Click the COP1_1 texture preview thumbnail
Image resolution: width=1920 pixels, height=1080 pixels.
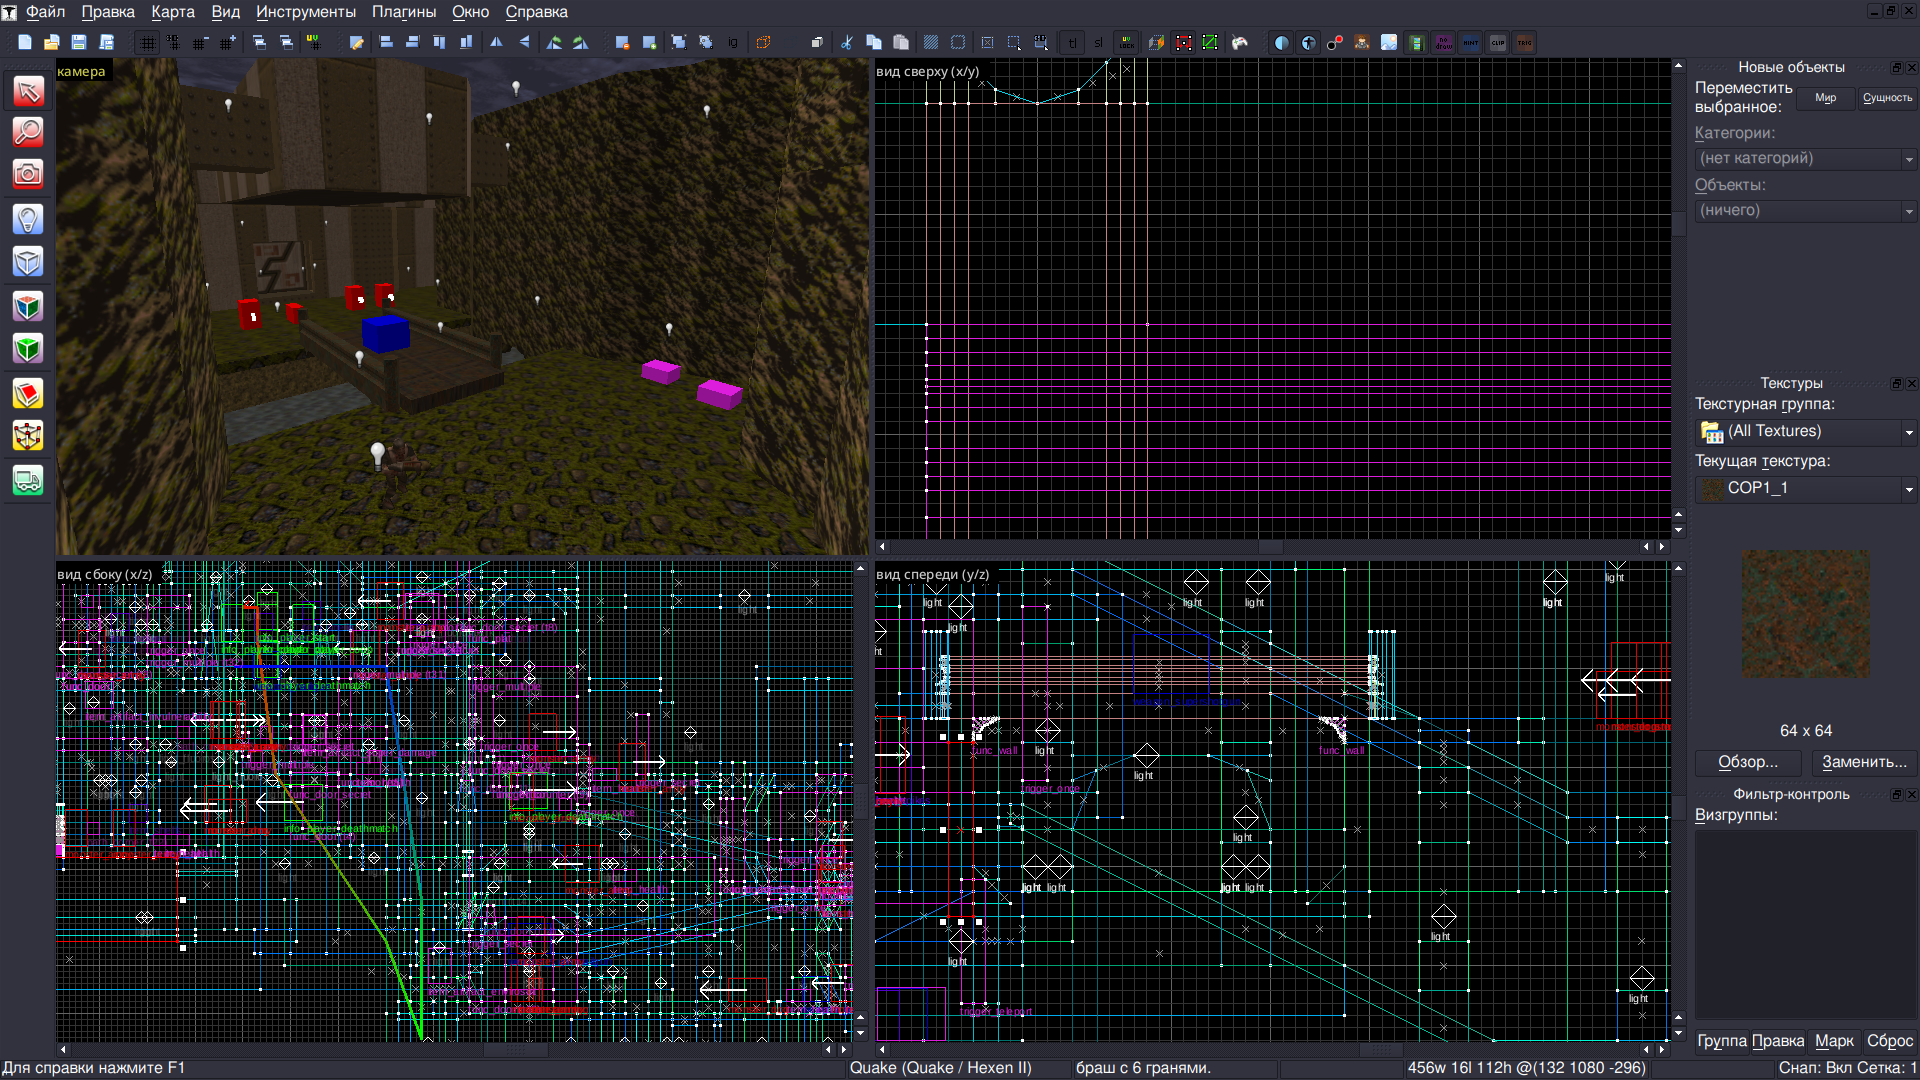point(1805,614)
